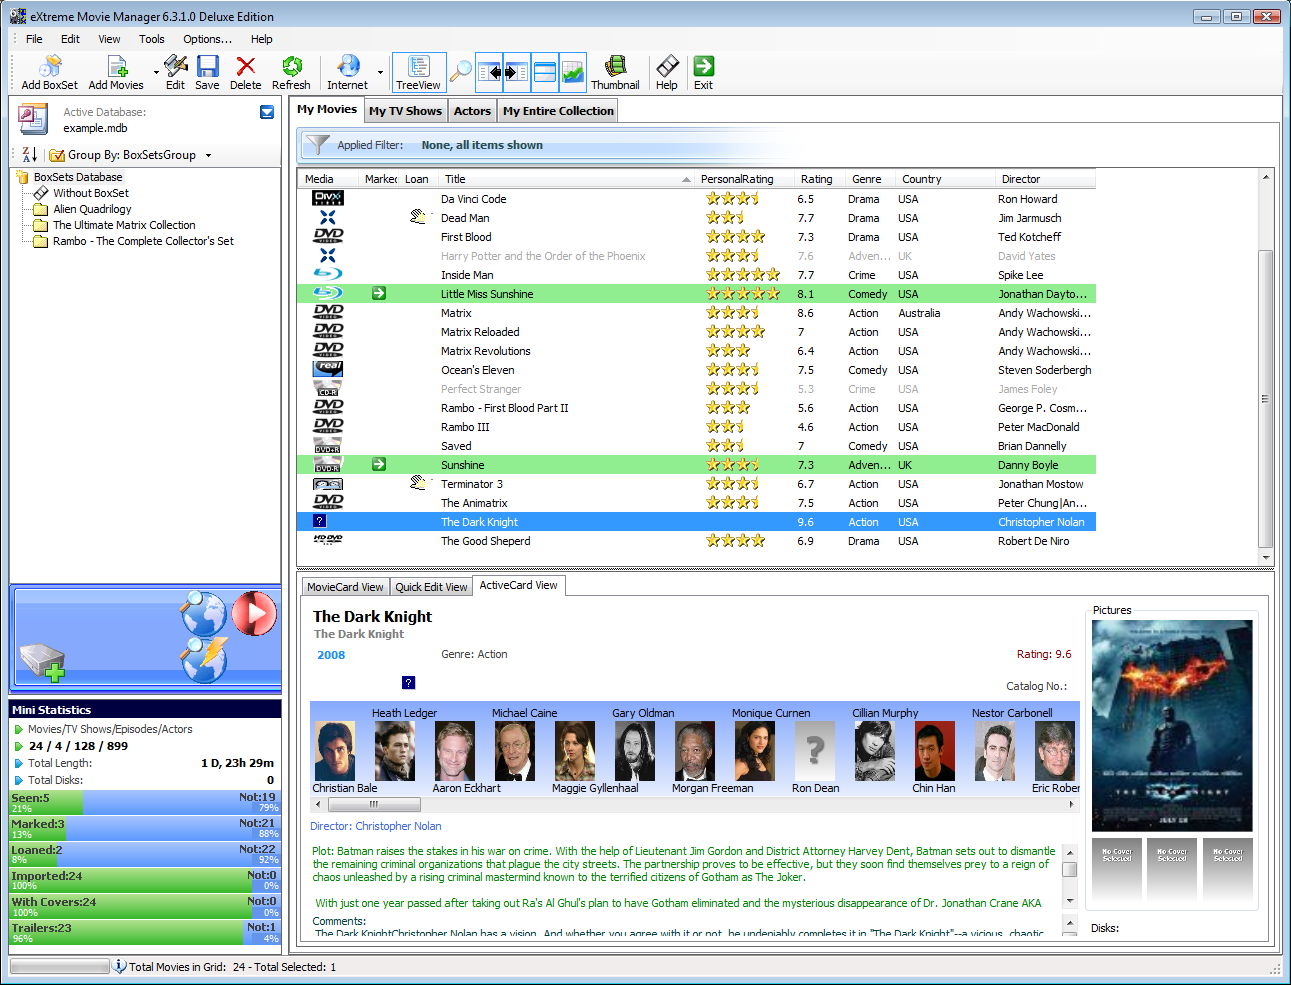Click the magnifier search icon in toolbar

click(460, 72)
